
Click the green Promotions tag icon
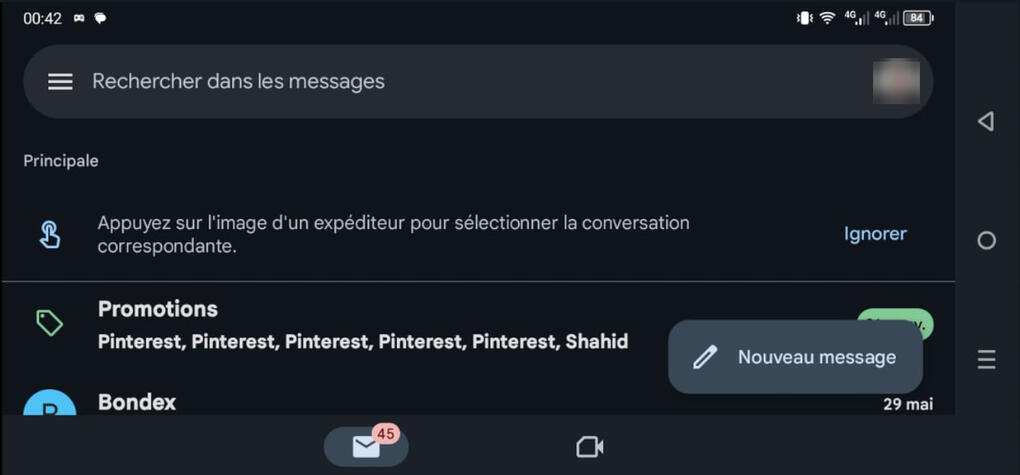pos(49,323)
